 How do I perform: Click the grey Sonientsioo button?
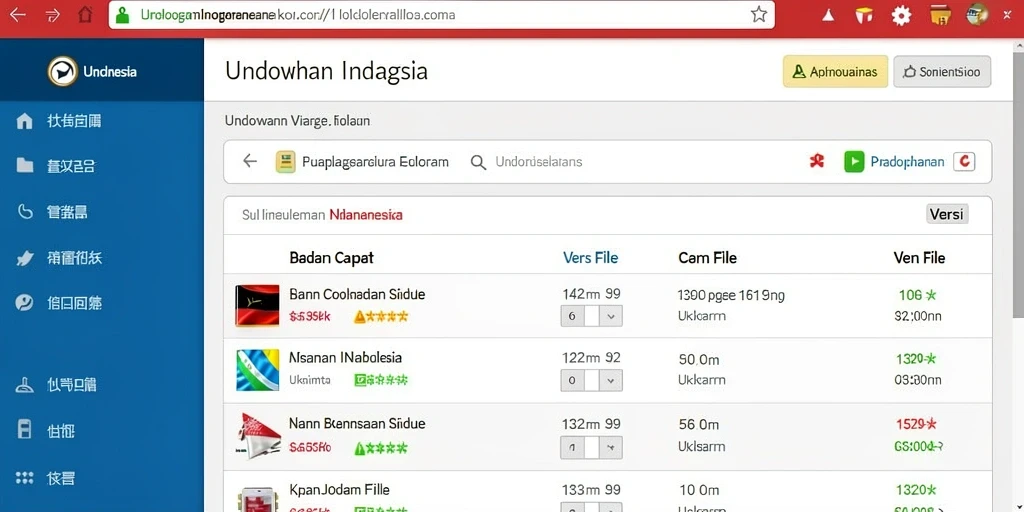point(942,72)
